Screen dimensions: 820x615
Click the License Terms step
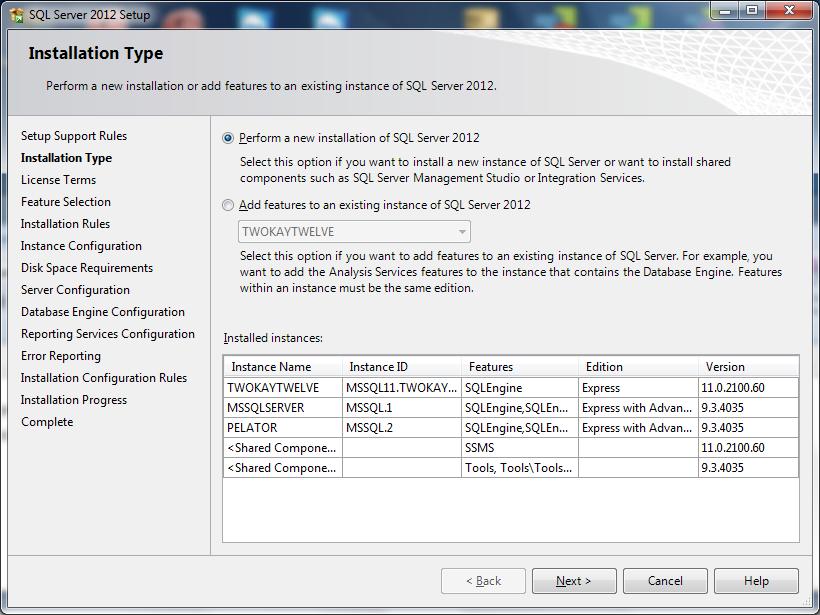(x=59, y=180)
